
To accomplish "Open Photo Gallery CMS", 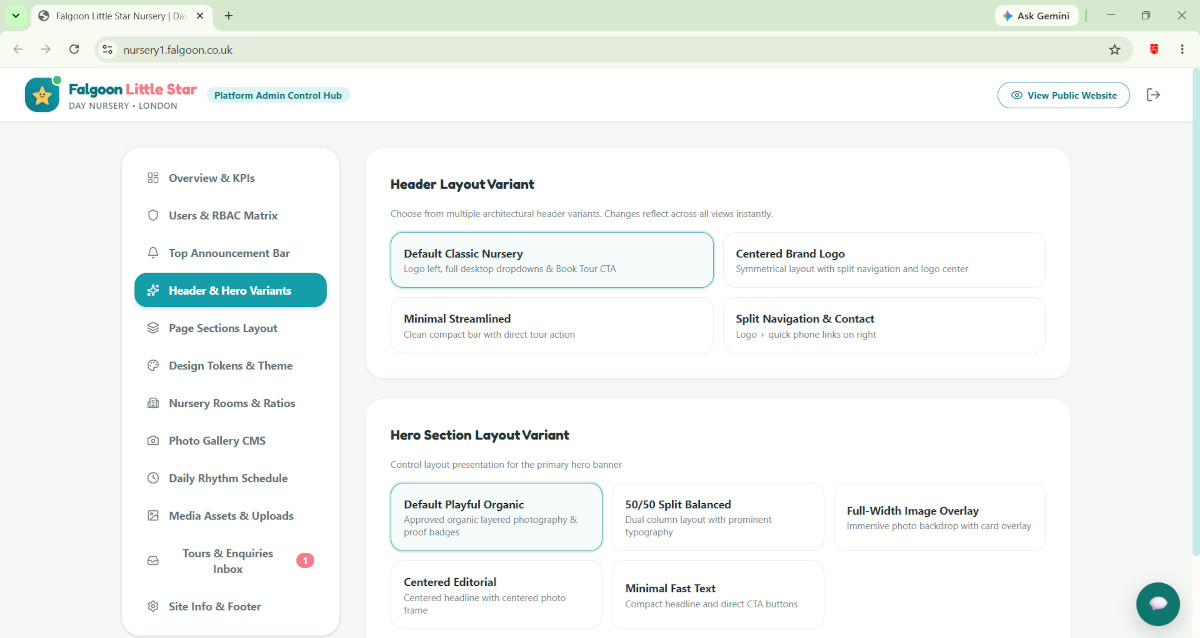I will coord(230,441).
